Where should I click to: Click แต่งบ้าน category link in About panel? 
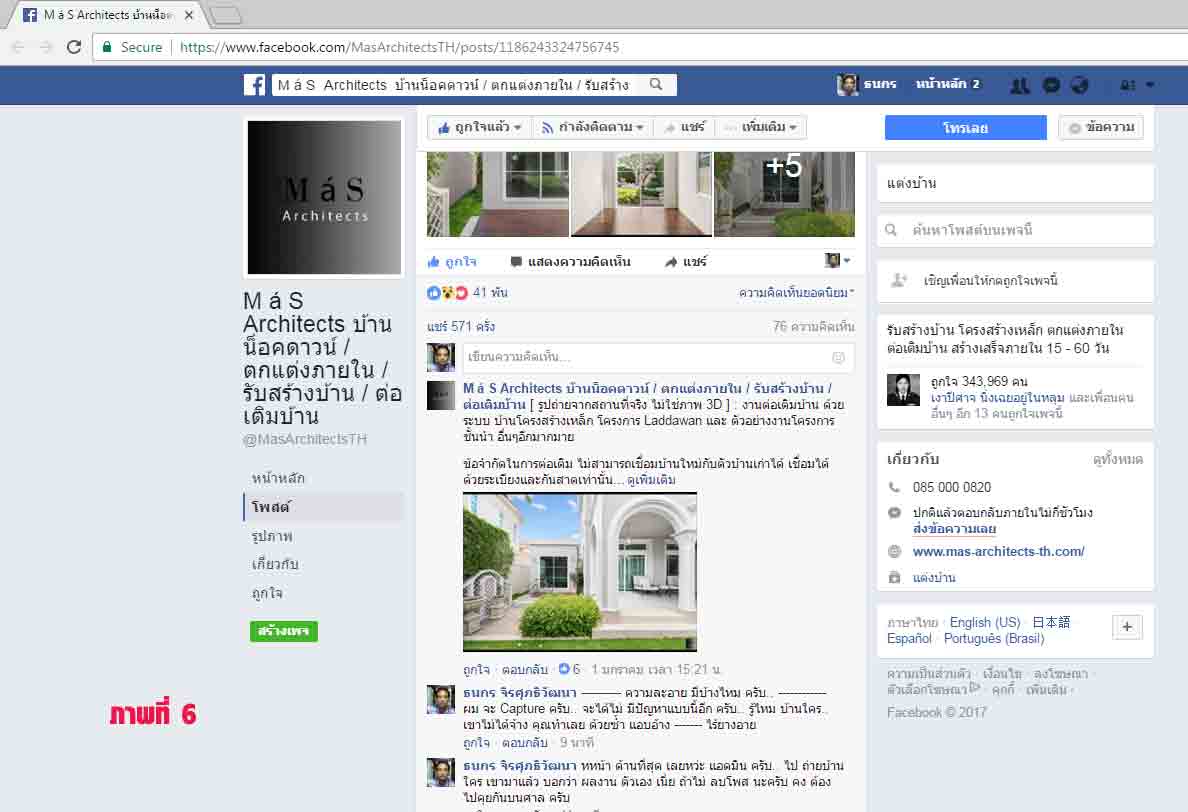pyautogui.click(x=934, y=577)
